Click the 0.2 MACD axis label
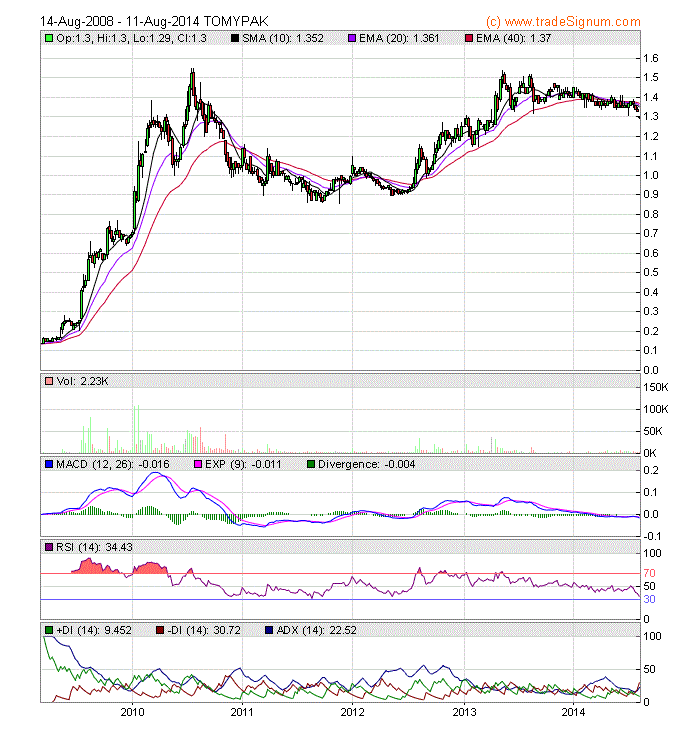Image resolution: width=680 pixels, height=733 pixels. pyautogui.click(x=651, y=470)
